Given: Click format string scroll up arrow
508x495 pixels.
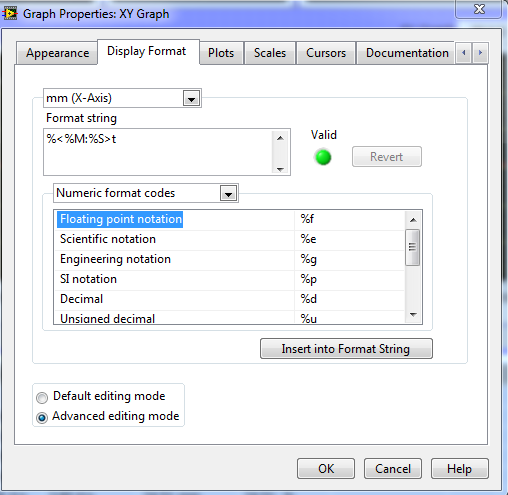Looking at the screenshot, I should [280, 138].
